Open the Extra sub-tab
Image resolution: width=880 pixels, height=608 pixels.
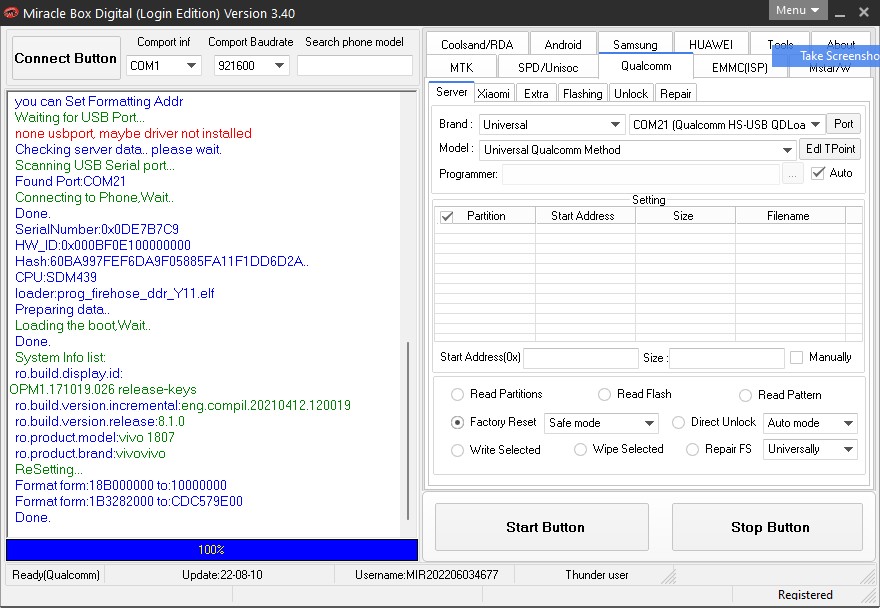pos(536,93)
